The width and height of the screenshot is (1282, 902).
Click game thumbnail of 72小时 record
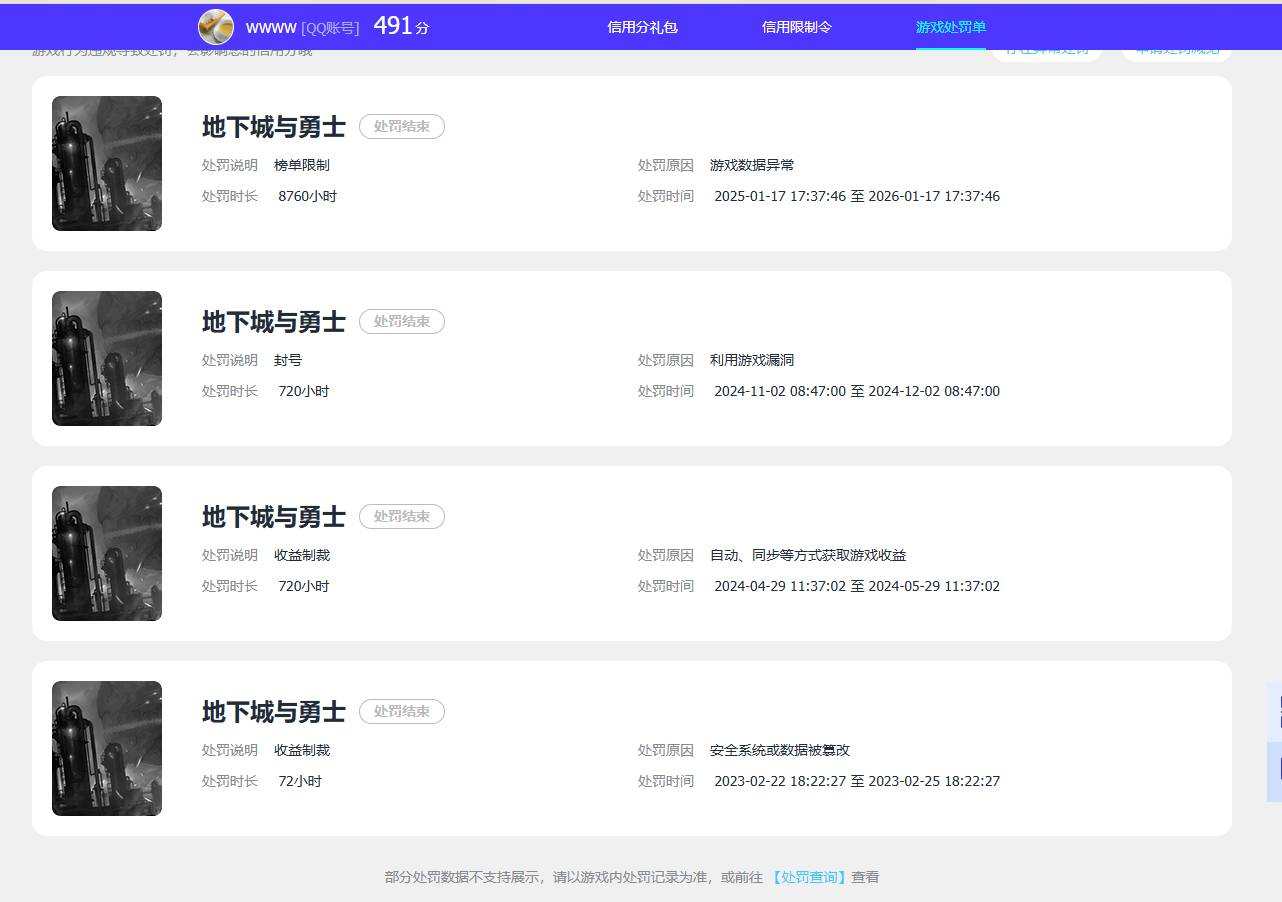(107, 748)
